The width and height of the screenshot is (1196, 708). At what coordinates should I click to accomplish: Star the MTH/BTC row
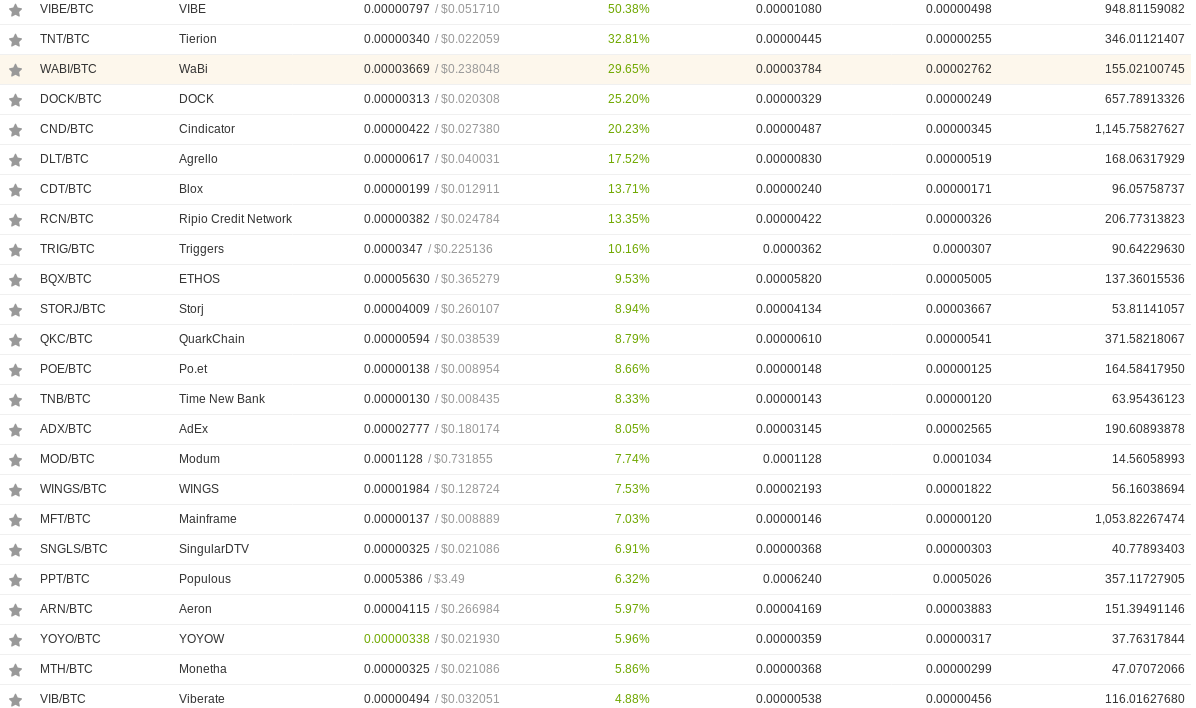(15, 670)
